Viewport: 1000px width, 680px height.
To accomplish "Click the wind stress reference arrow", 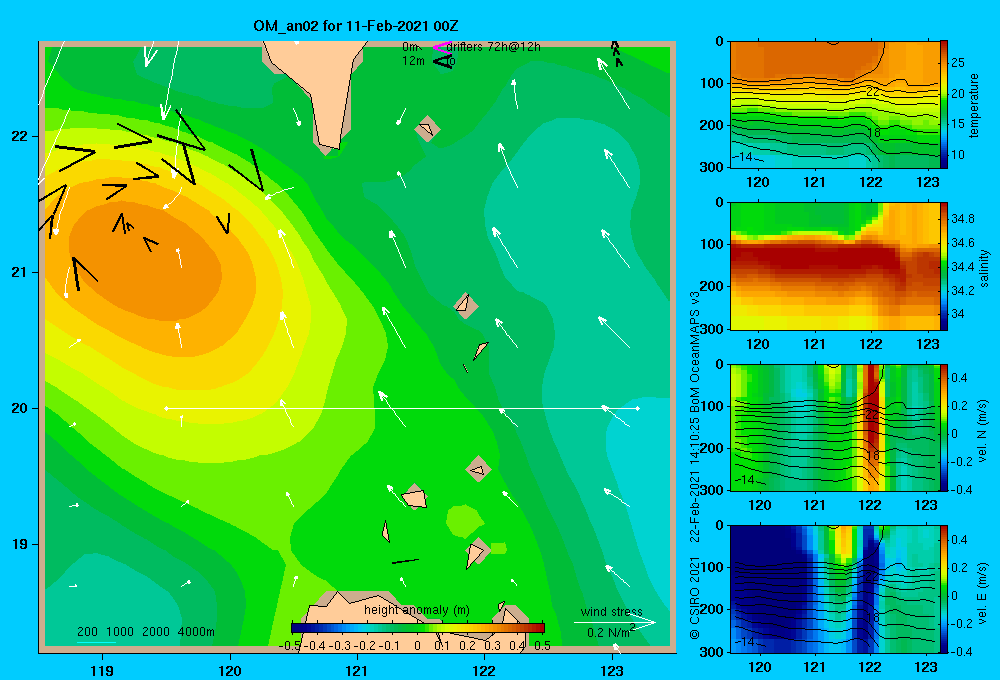I will point(615,623).
